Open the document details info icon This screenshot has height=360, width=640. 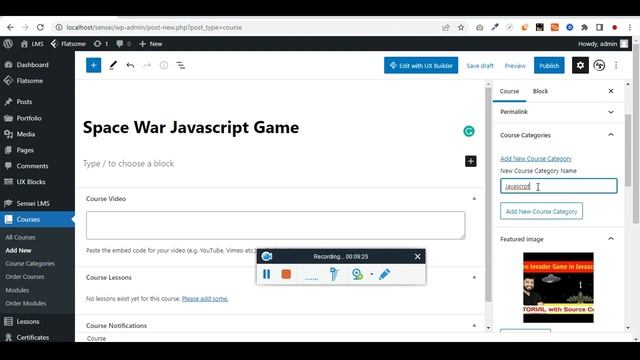164,65
